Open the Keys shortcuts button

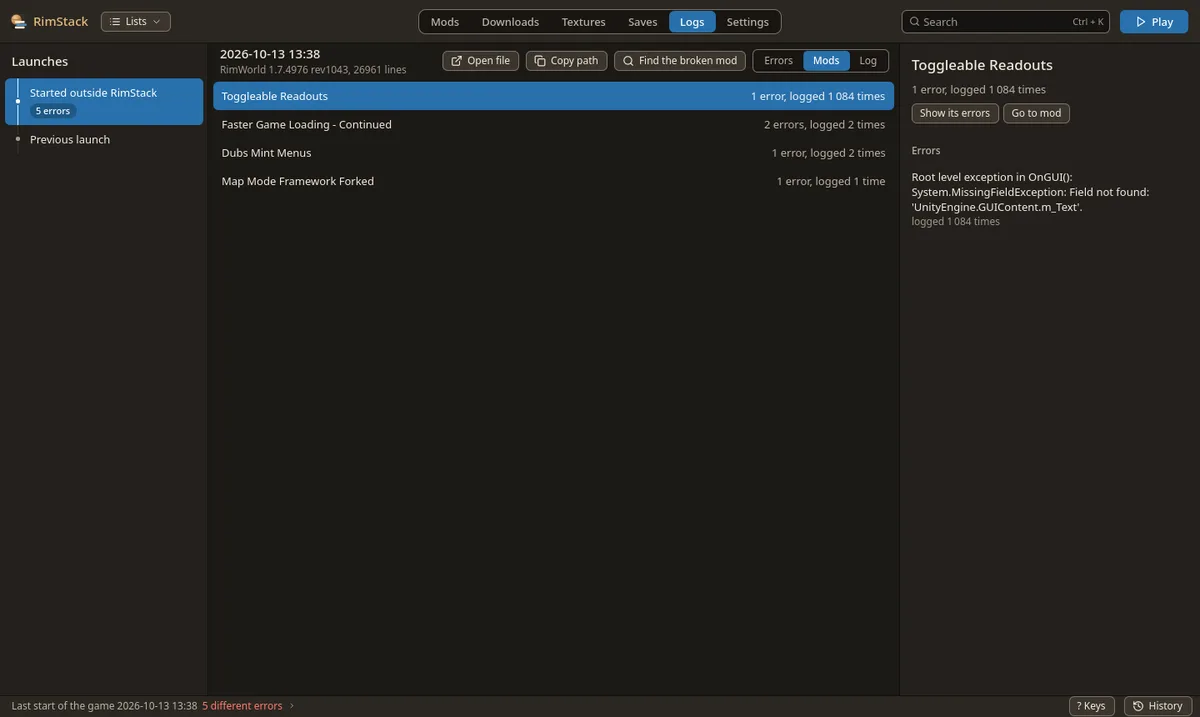tap(1091, 706)
